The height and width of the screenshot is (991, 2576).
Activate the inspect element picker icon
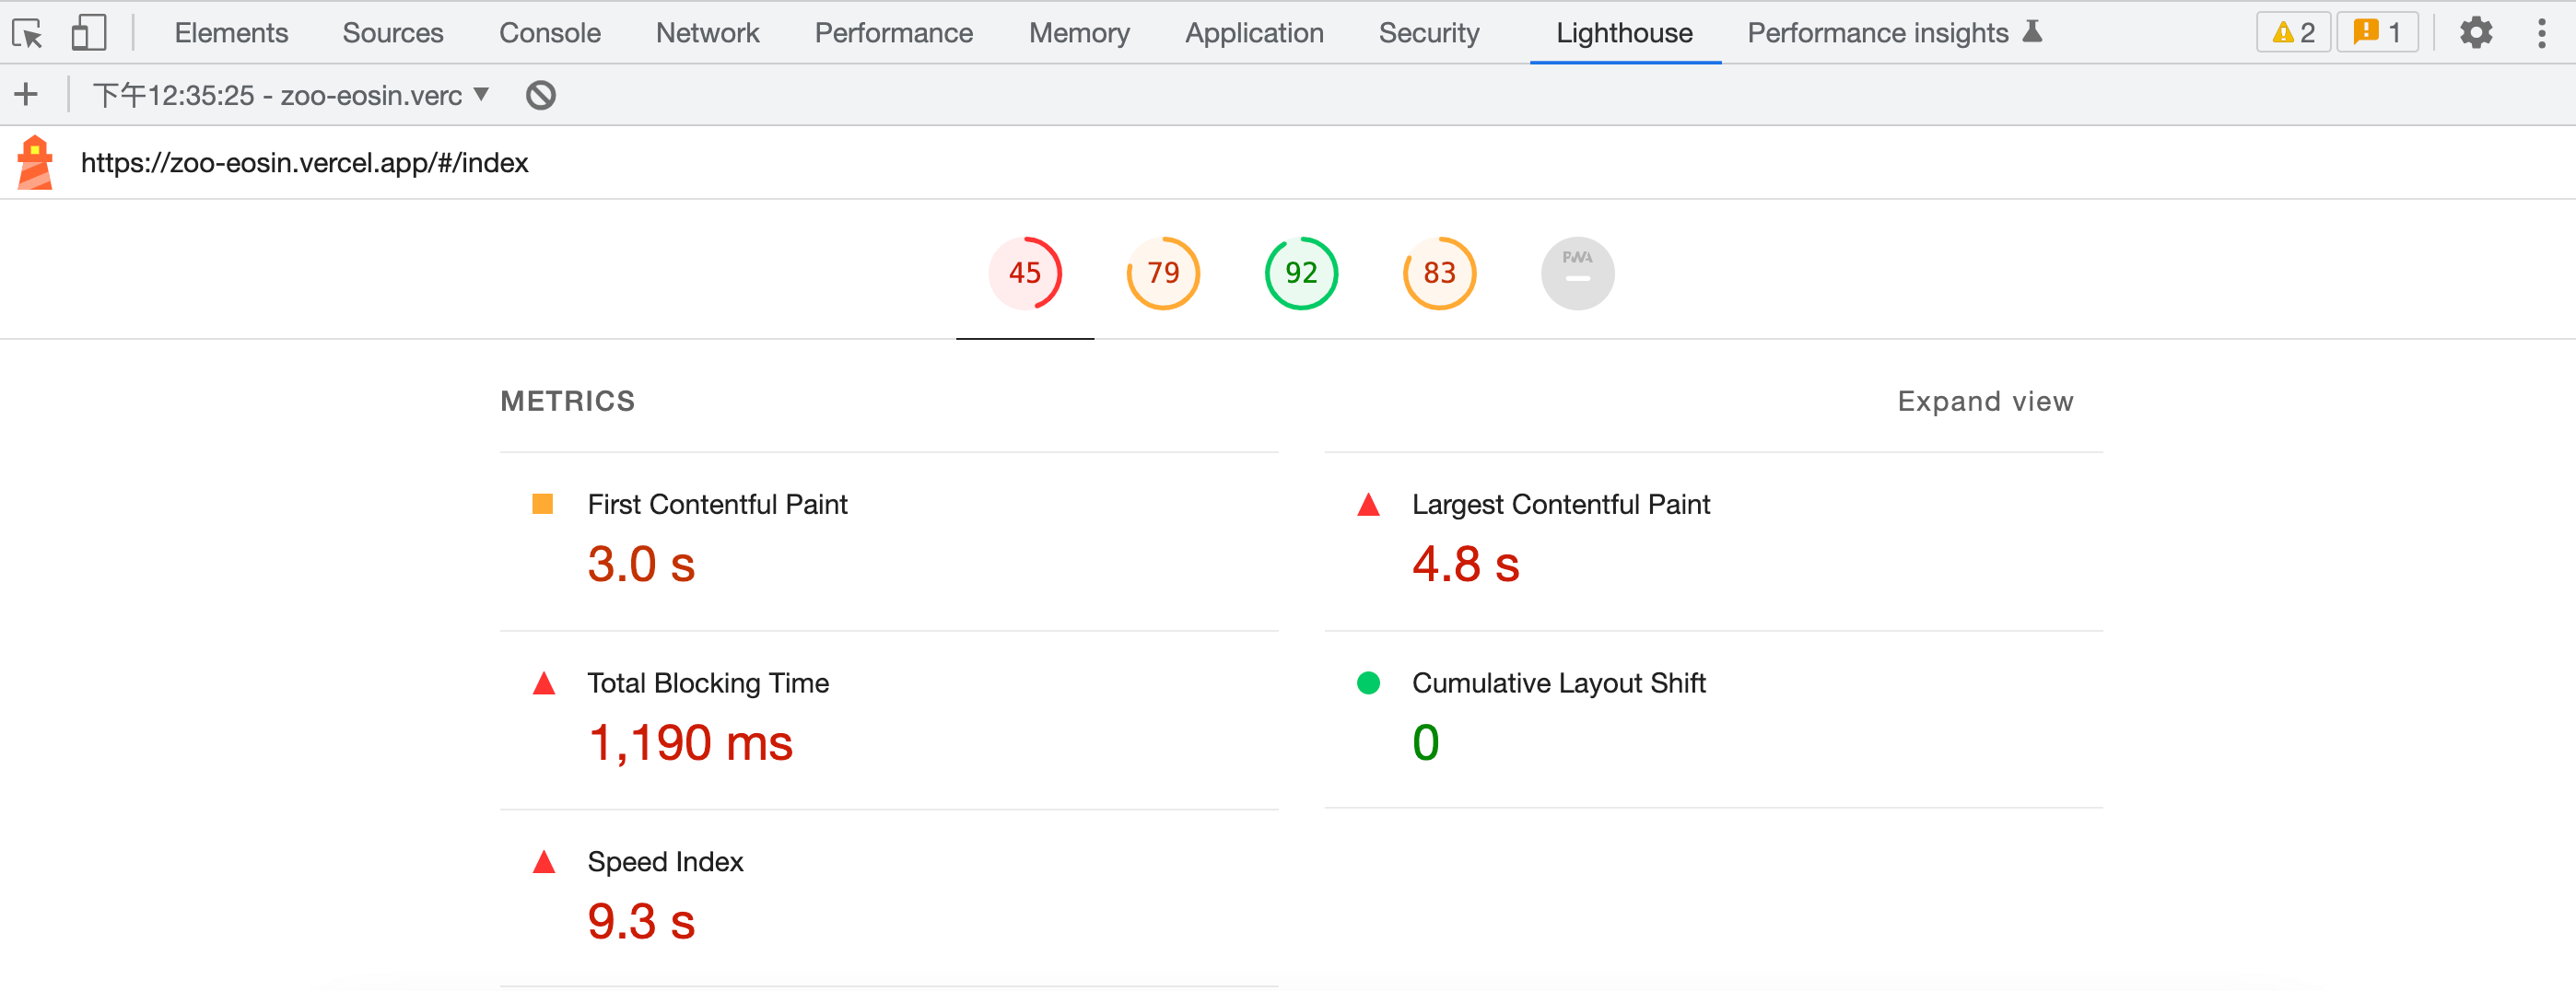(x=28, y=34)
